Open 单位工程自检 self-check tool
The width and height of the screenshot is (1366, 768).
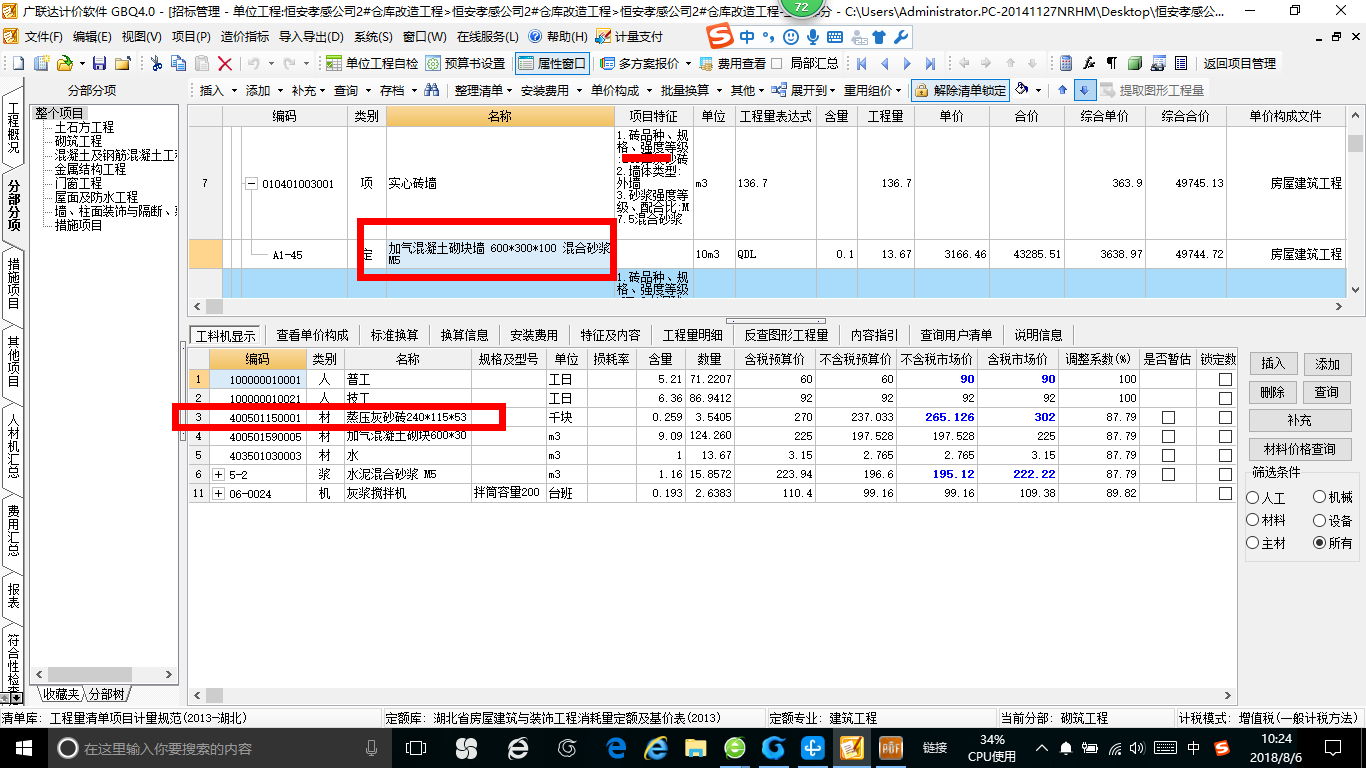click(372, 63)
